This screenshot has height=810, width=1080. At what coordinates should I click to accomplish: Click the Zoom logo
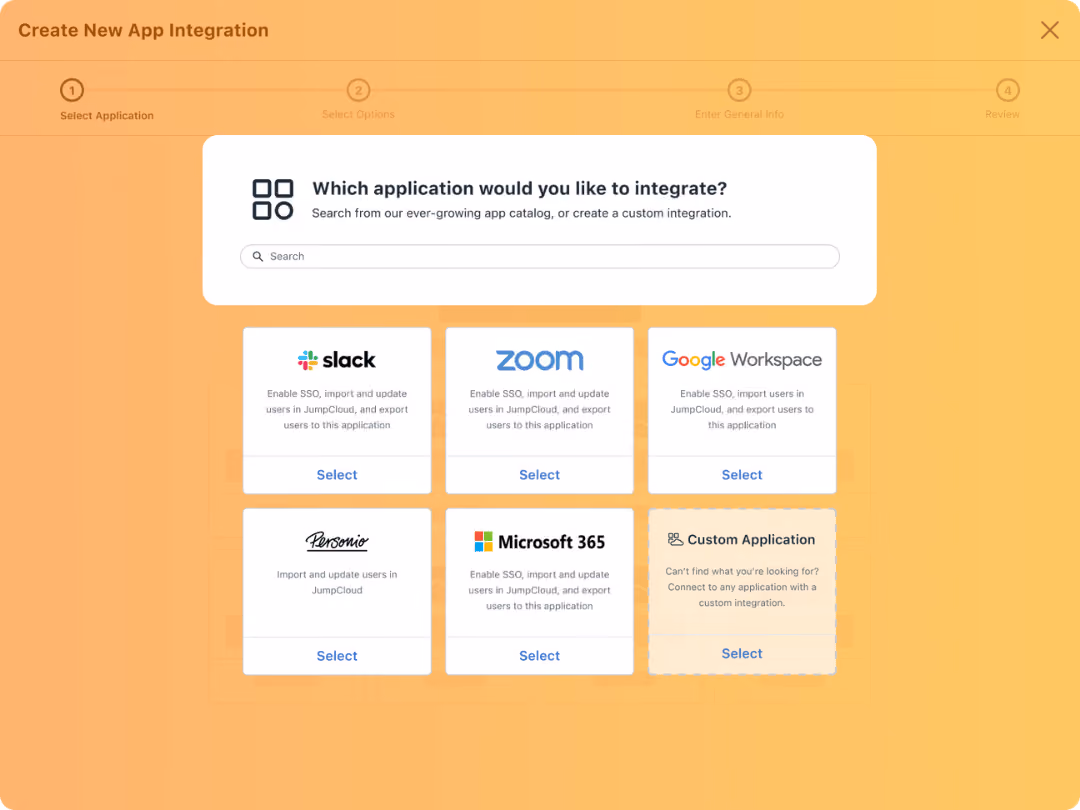point(539,360)
